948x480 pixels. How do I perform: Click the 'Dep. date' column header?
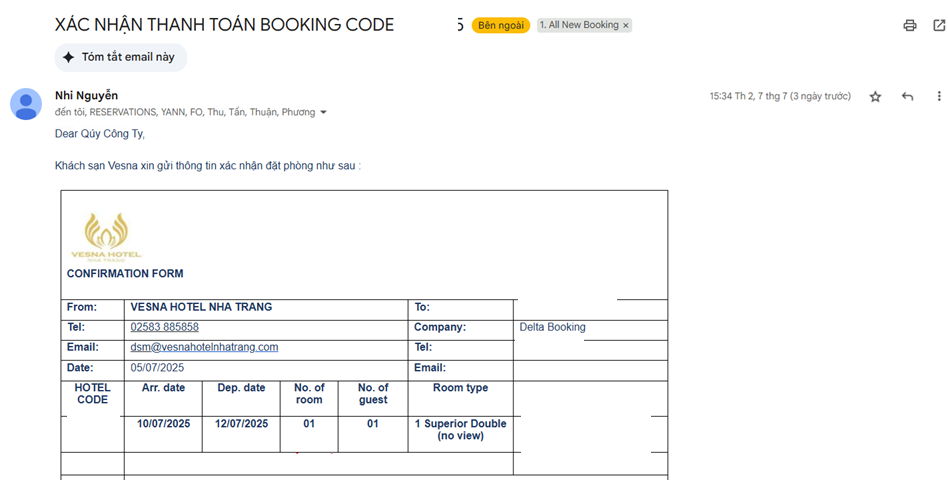[241, 388]
